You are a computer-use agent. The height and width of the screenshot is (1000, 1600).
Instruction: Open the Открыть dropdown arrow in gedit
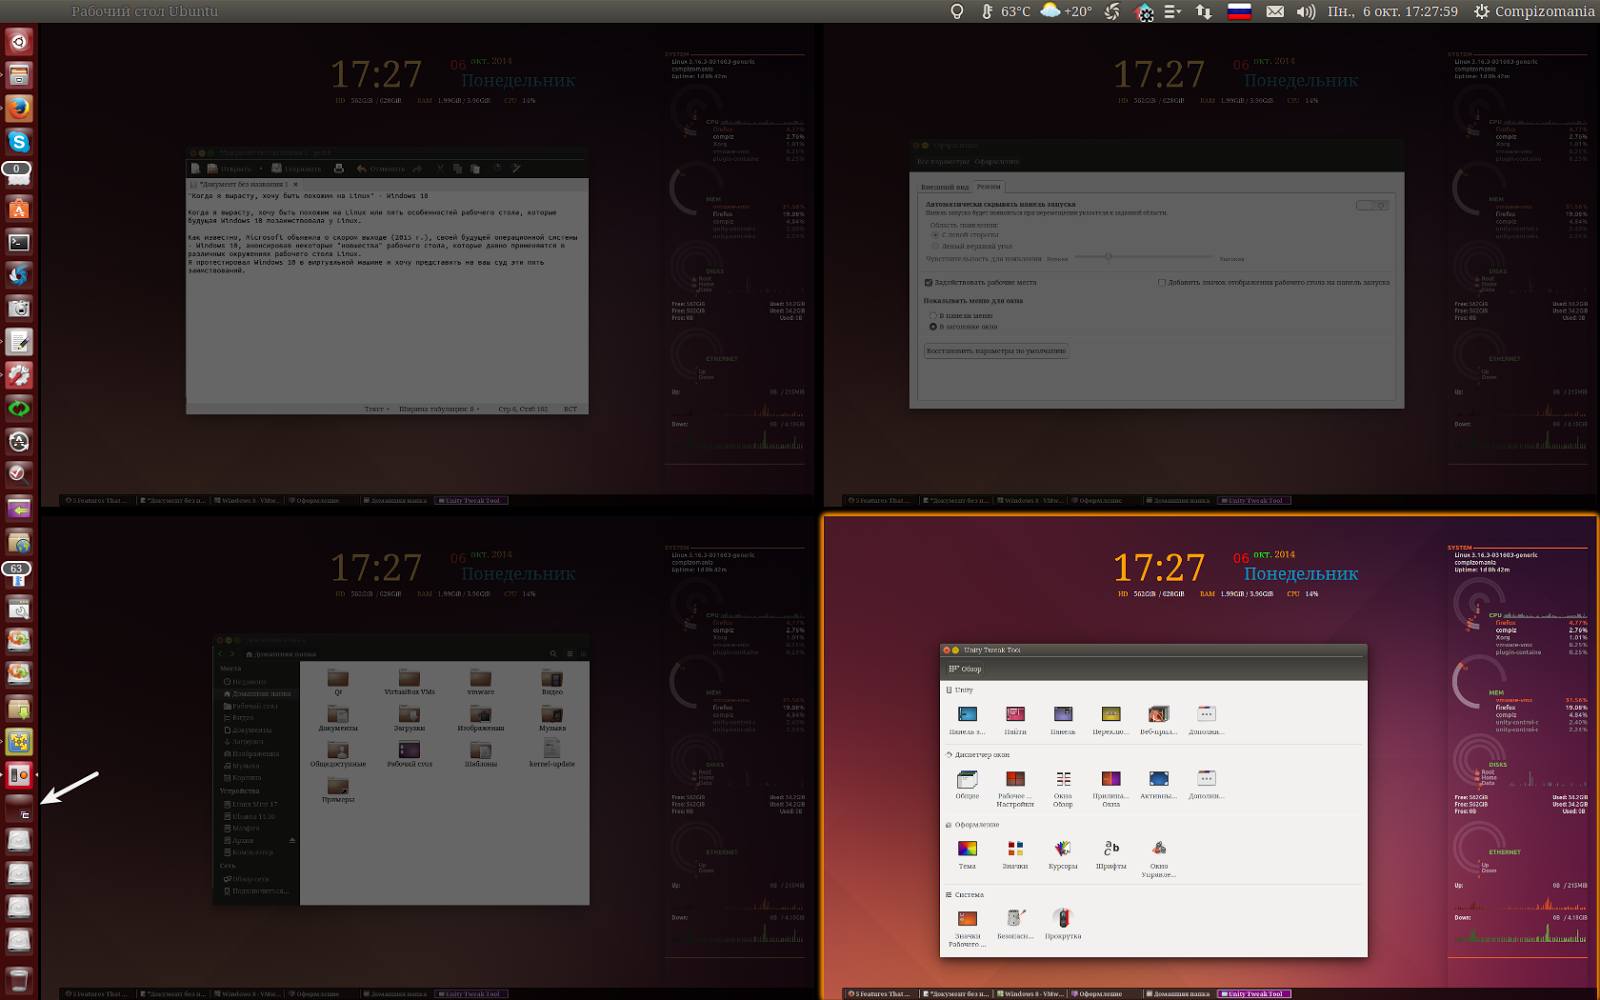(261, 169)
